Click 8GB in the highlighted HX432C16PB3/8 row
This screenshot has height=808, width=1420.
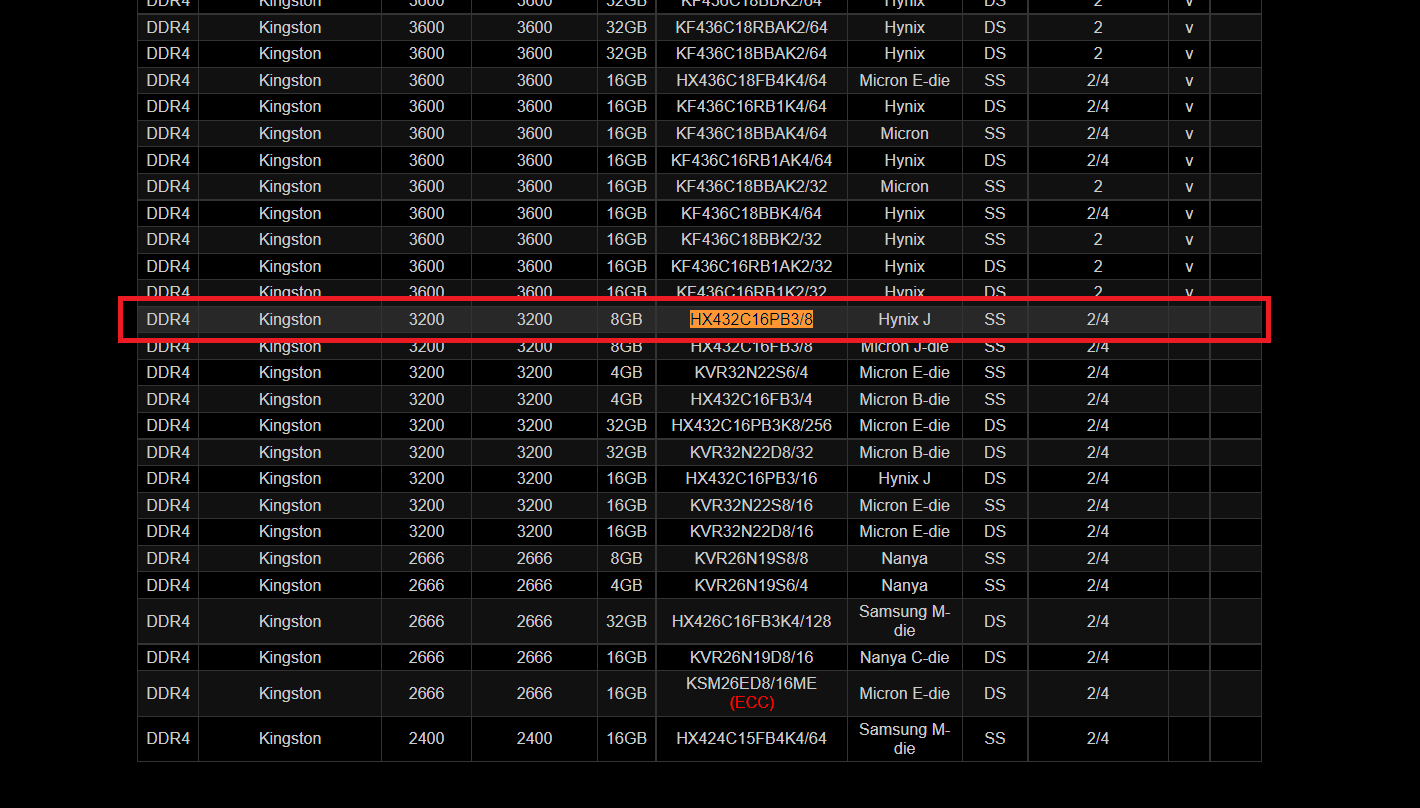(x=626, y=319)
